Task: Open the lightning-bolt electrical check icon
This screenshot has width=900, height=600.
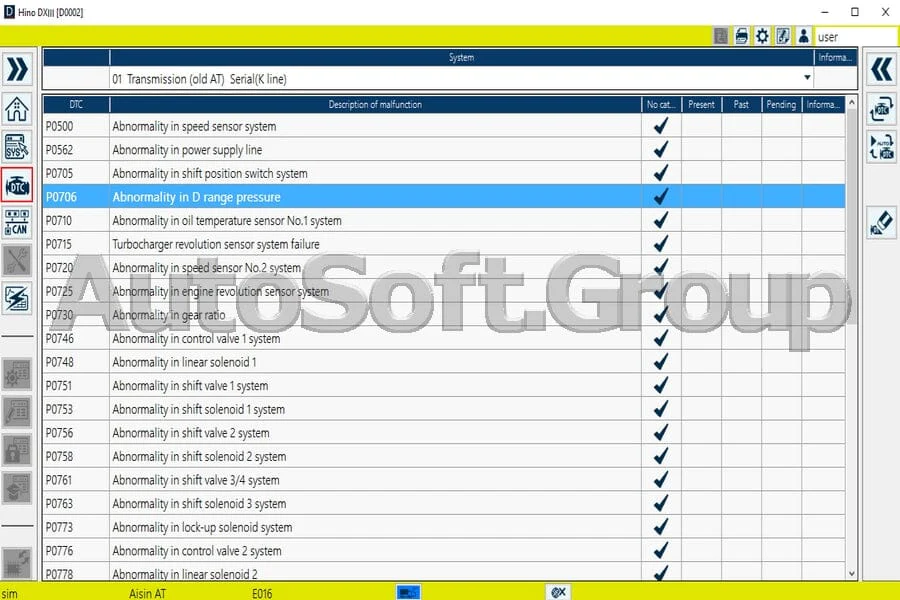Action: pyautogui.click(x=17, y=299)
